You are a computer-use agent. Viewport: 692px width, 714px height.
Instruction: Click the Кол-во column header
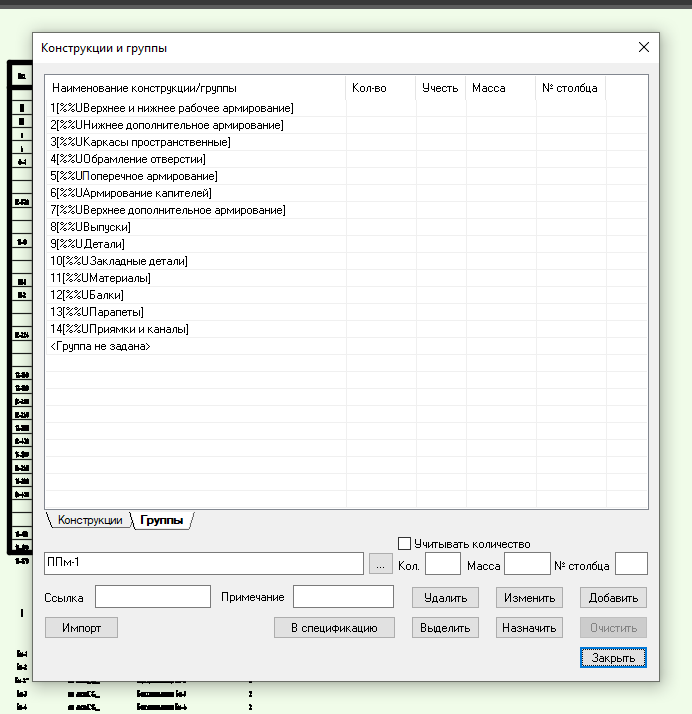coord(381,88)
